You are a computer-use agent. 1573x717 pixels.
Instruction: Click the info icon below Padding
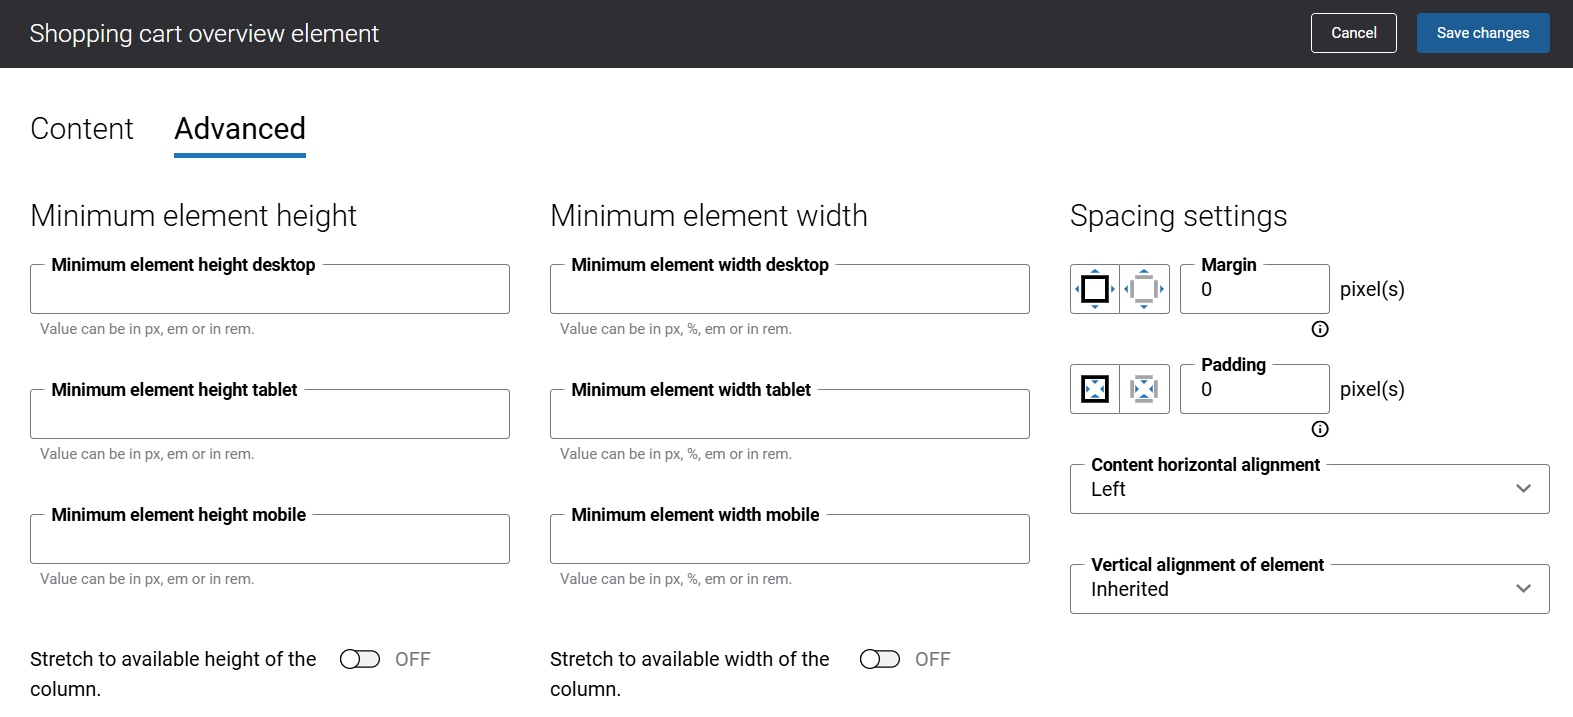click(x=1320, y=429)
